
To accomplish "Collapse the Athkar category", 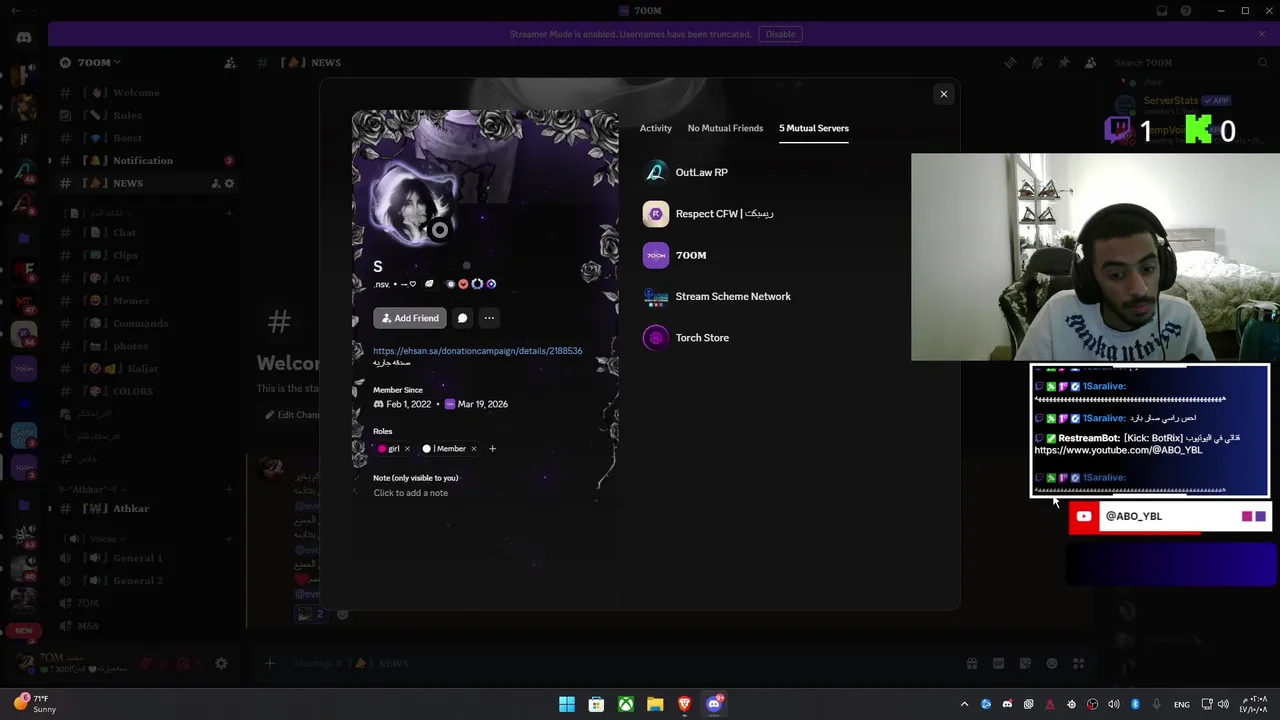I will pyautogui.click(x=91, y=489).
